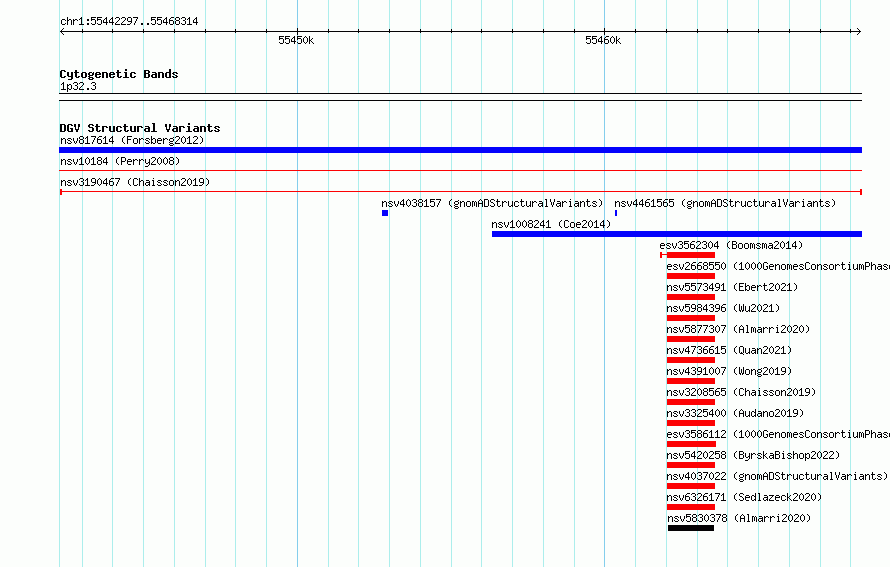The width and height of the screenshot is (890, 567).
Task: Open variant label nsv4461565 (gnomADStructuralVariants)
Action: pos(725,203)
